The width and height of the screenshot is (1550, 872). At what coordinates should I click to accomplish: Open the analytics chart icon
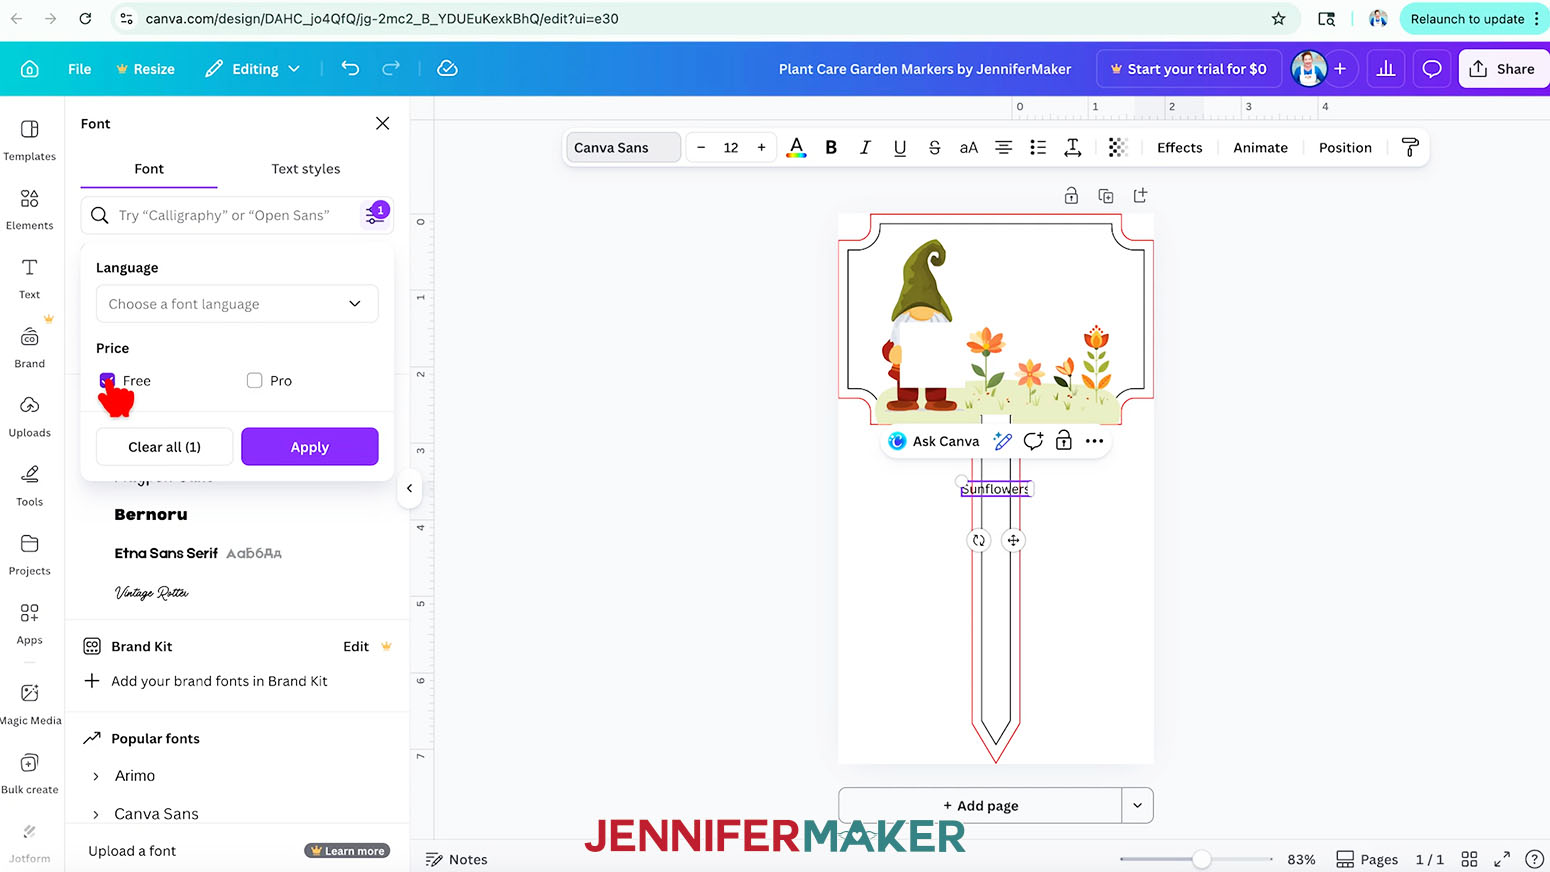point(1386,69)
